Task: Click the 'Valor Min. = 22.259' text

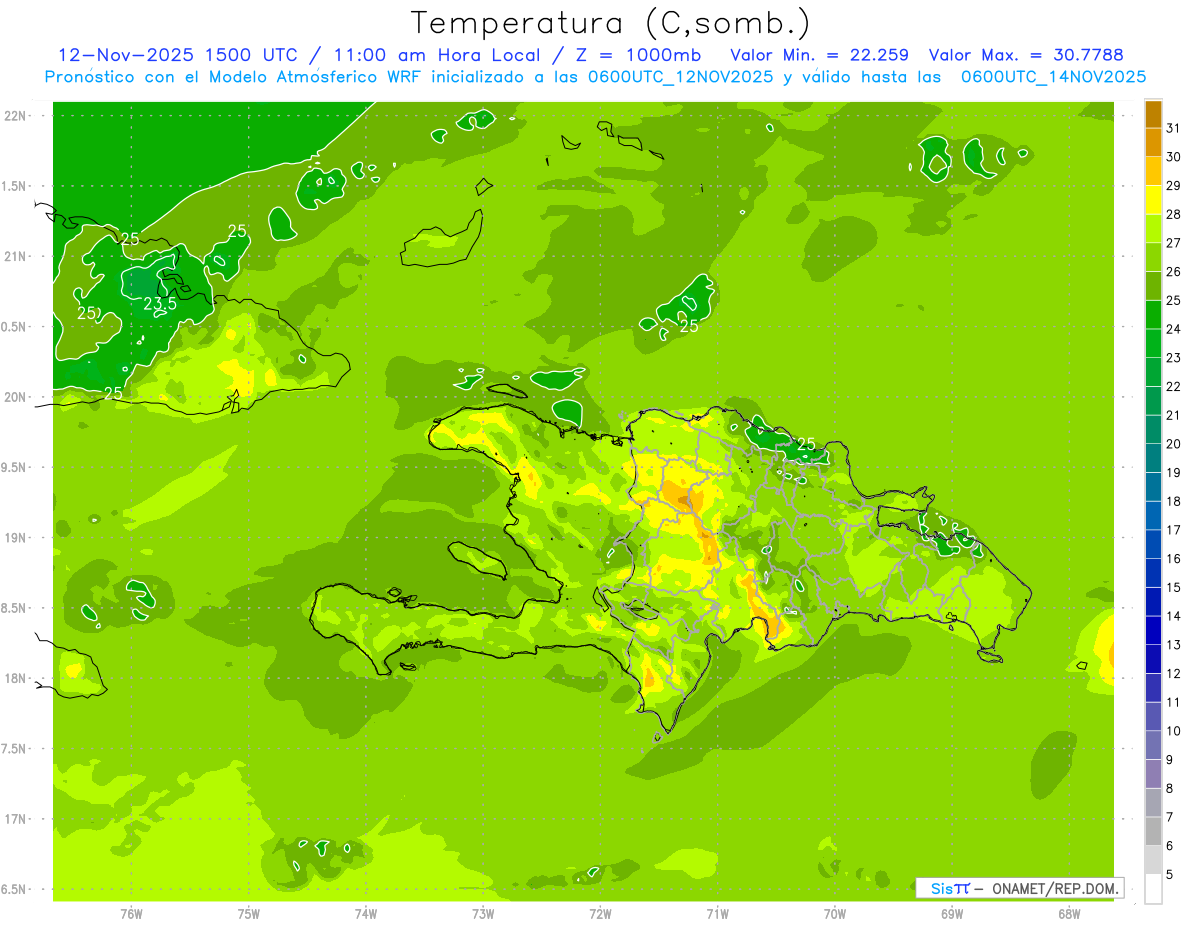Action: coord(820,55)
